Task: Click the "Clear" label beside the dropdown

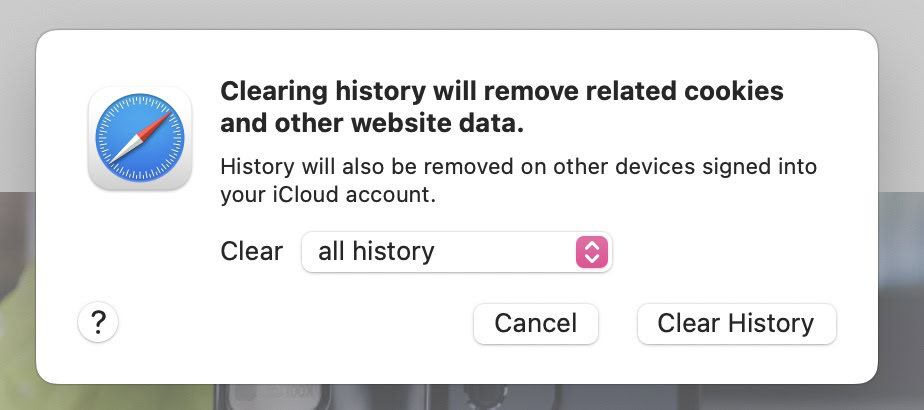Action: tap(251, 251)
